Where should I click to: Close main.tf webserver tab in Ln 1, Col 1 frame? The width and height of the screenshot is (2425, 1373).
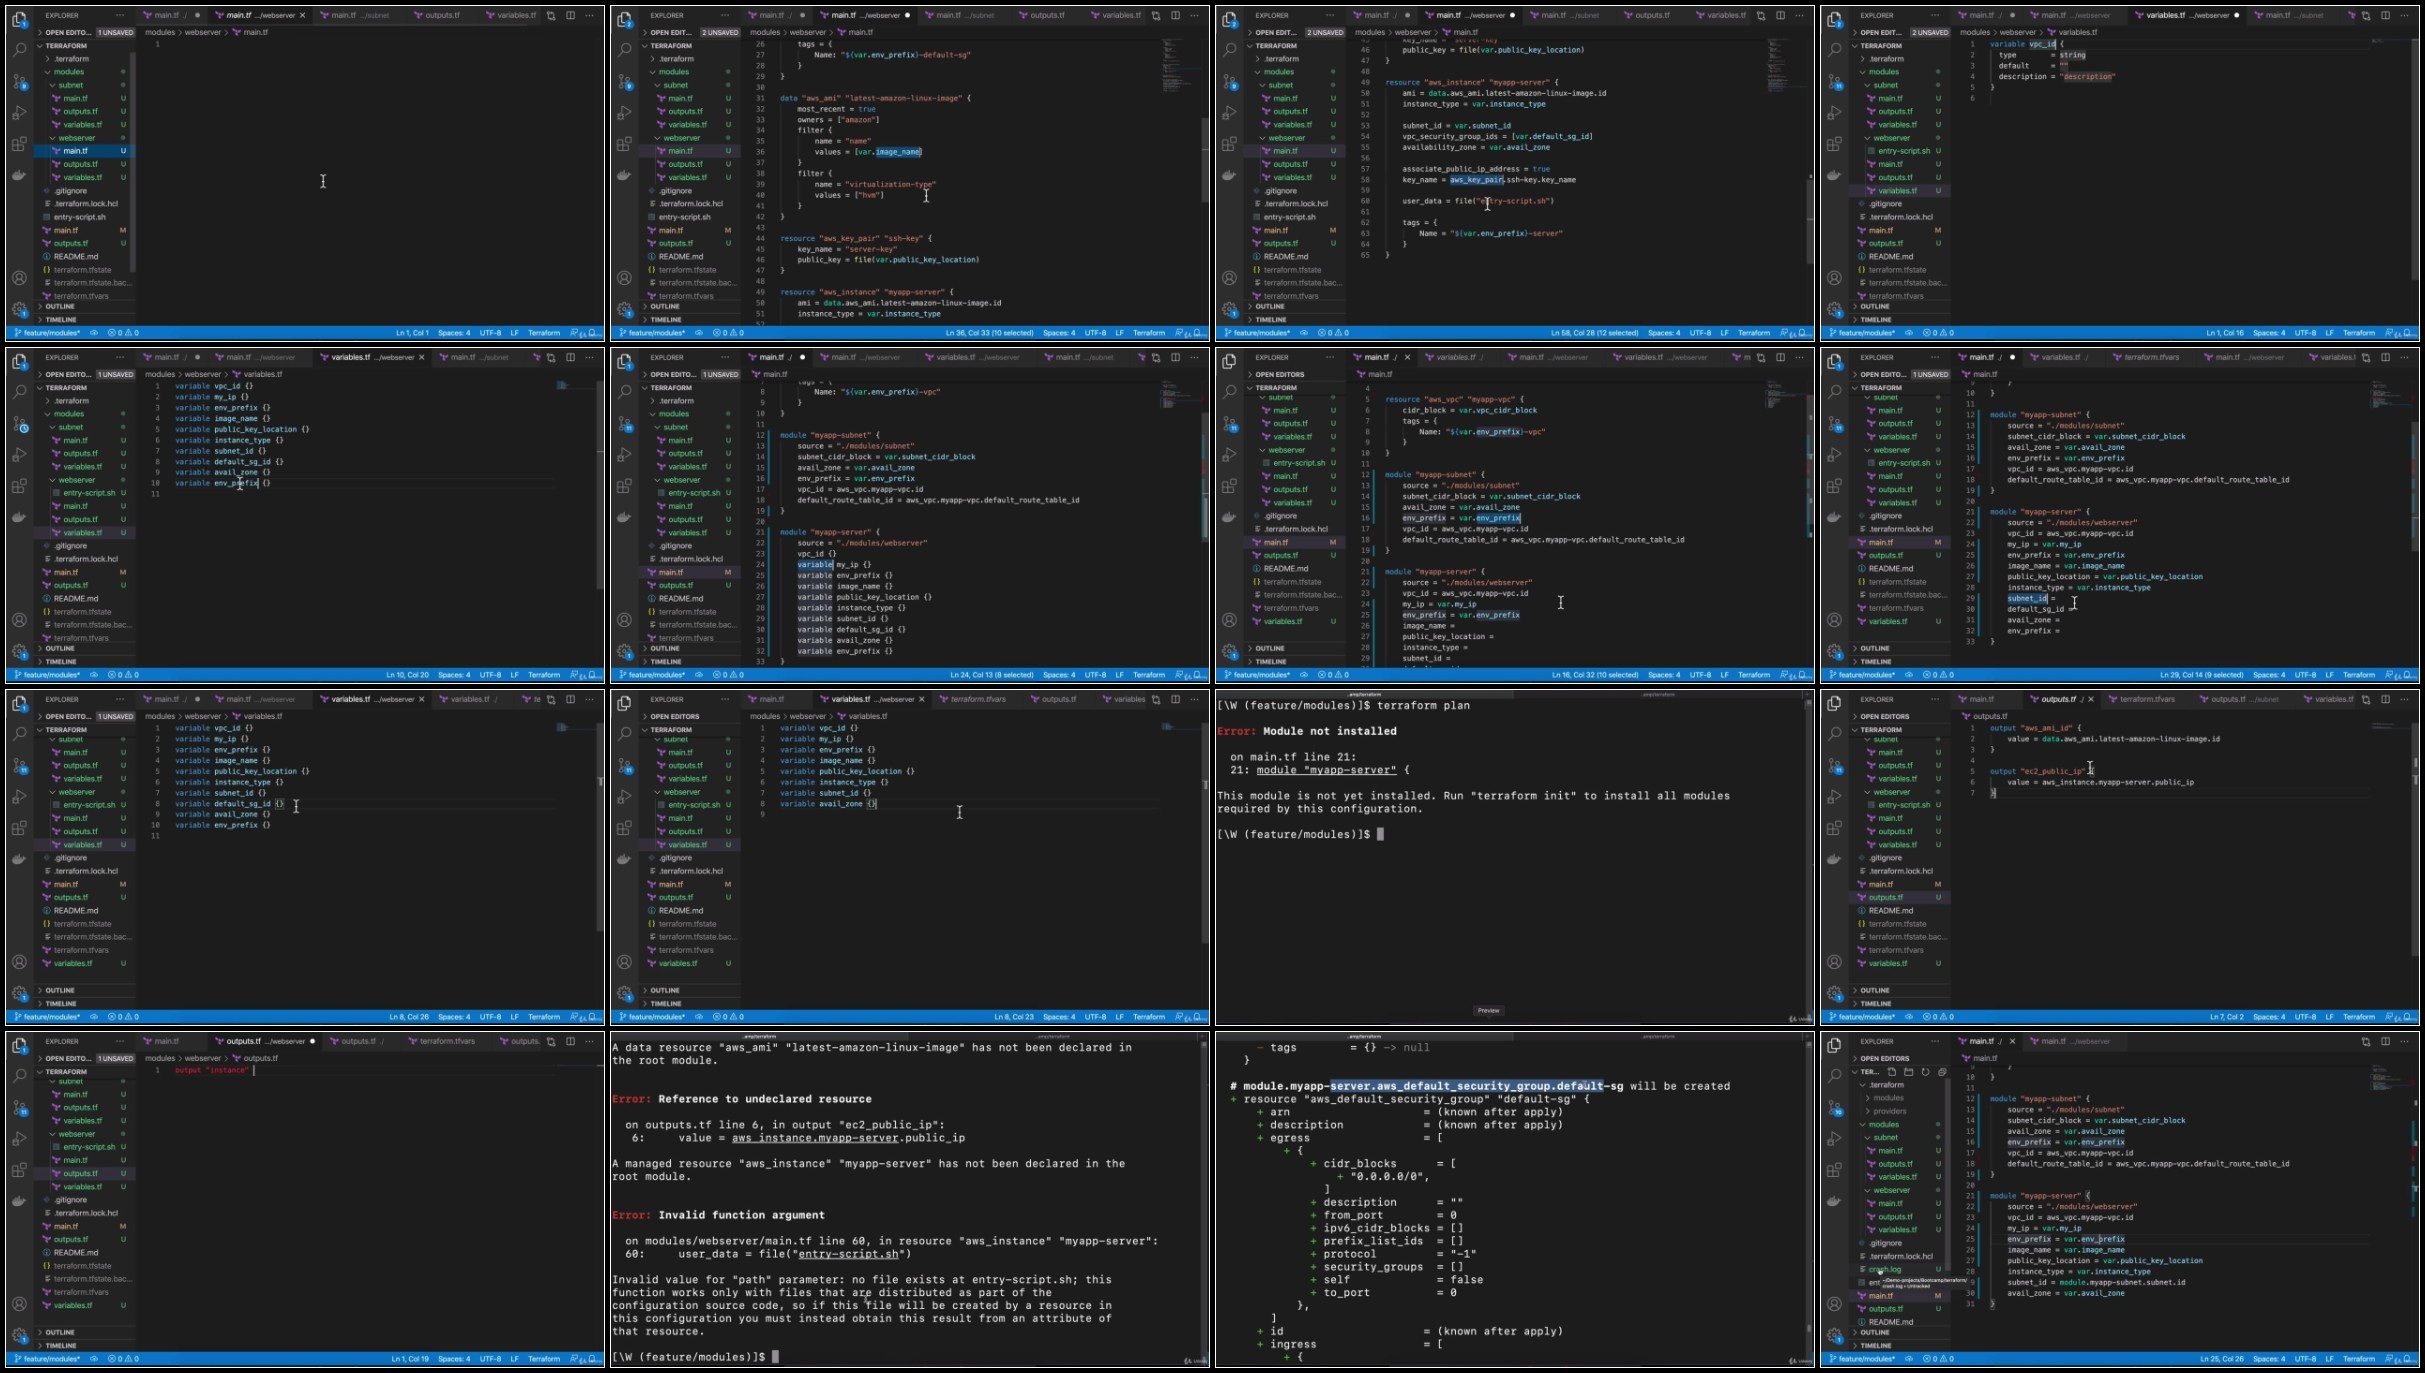coord(303,15)
